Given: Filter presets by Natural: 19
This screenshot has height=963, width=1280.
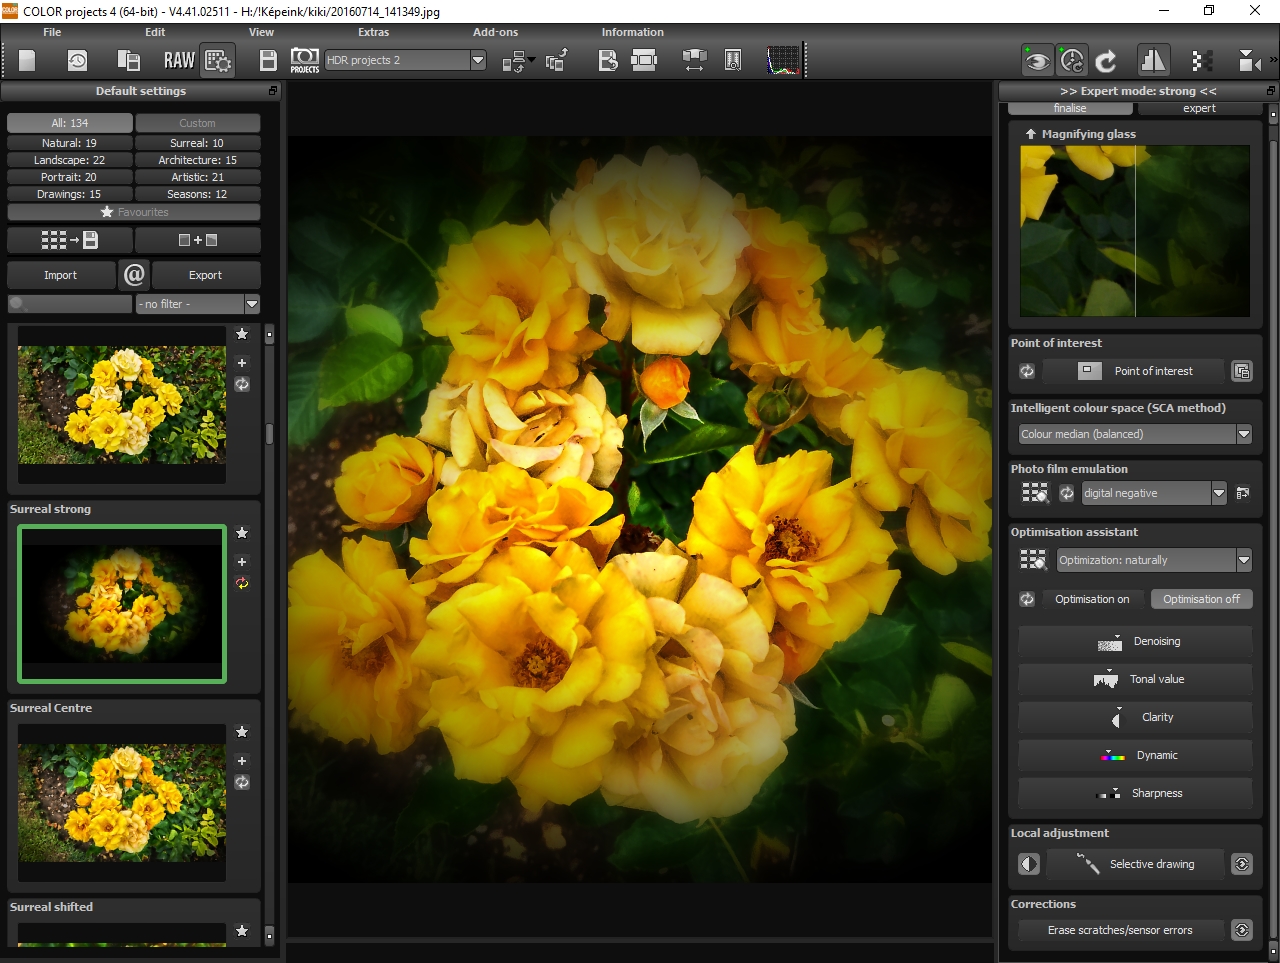Looking at the screenshot, I should (70, 143).
